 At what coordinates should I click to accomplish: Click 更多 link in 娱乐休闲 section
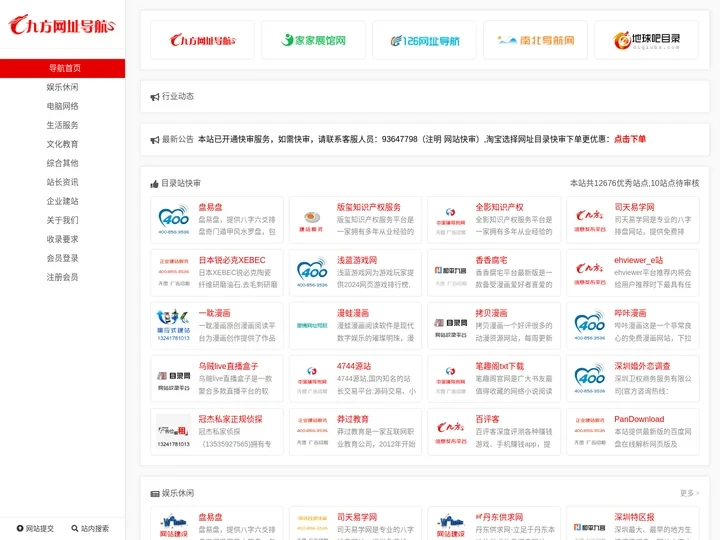click(689, 493)
